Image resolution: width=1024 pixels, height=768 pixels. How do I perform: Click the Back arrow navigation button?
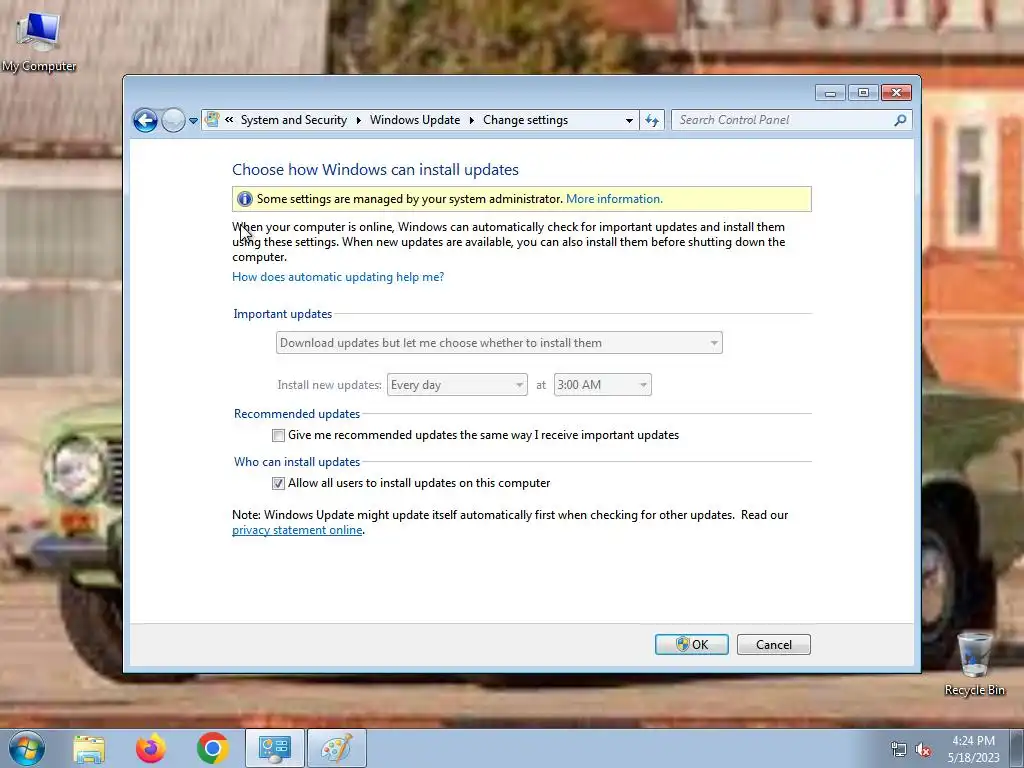click(145, 120)
